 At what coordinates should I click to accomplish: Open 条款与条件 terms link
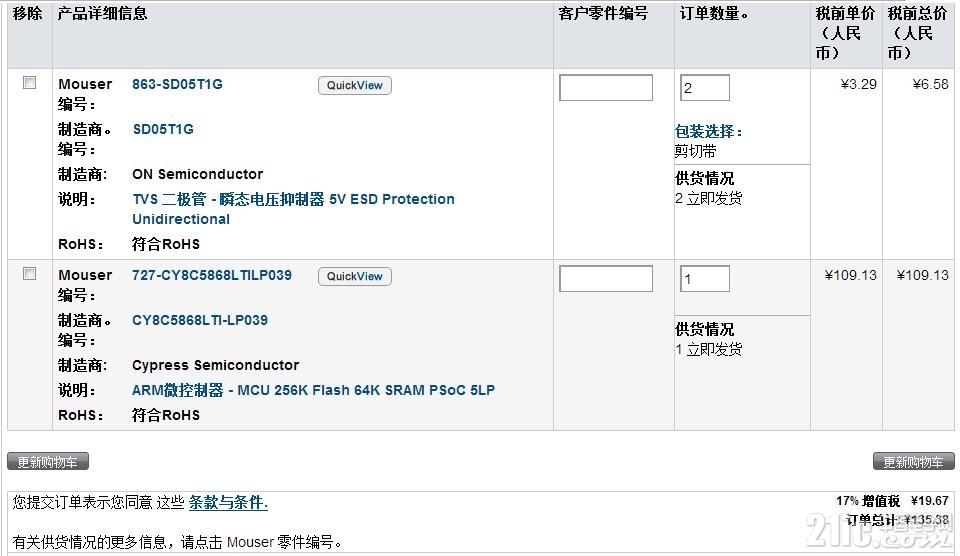[x=228, y=503]
